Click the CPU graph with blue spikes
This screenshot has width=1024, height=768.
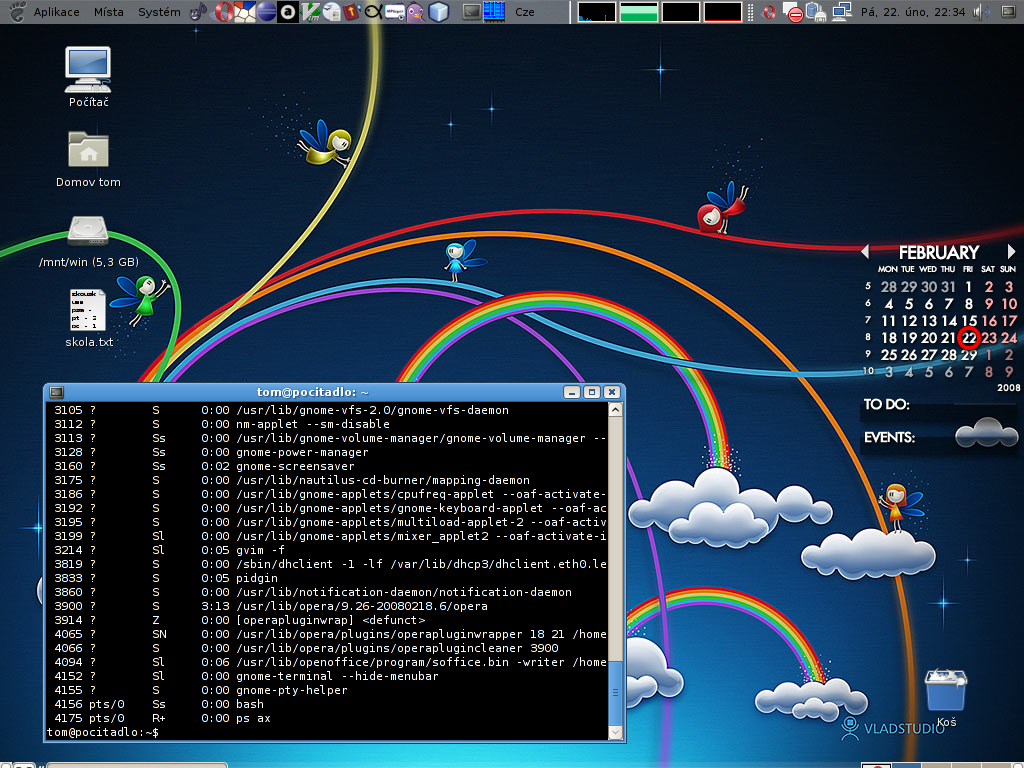pos(597,12)
